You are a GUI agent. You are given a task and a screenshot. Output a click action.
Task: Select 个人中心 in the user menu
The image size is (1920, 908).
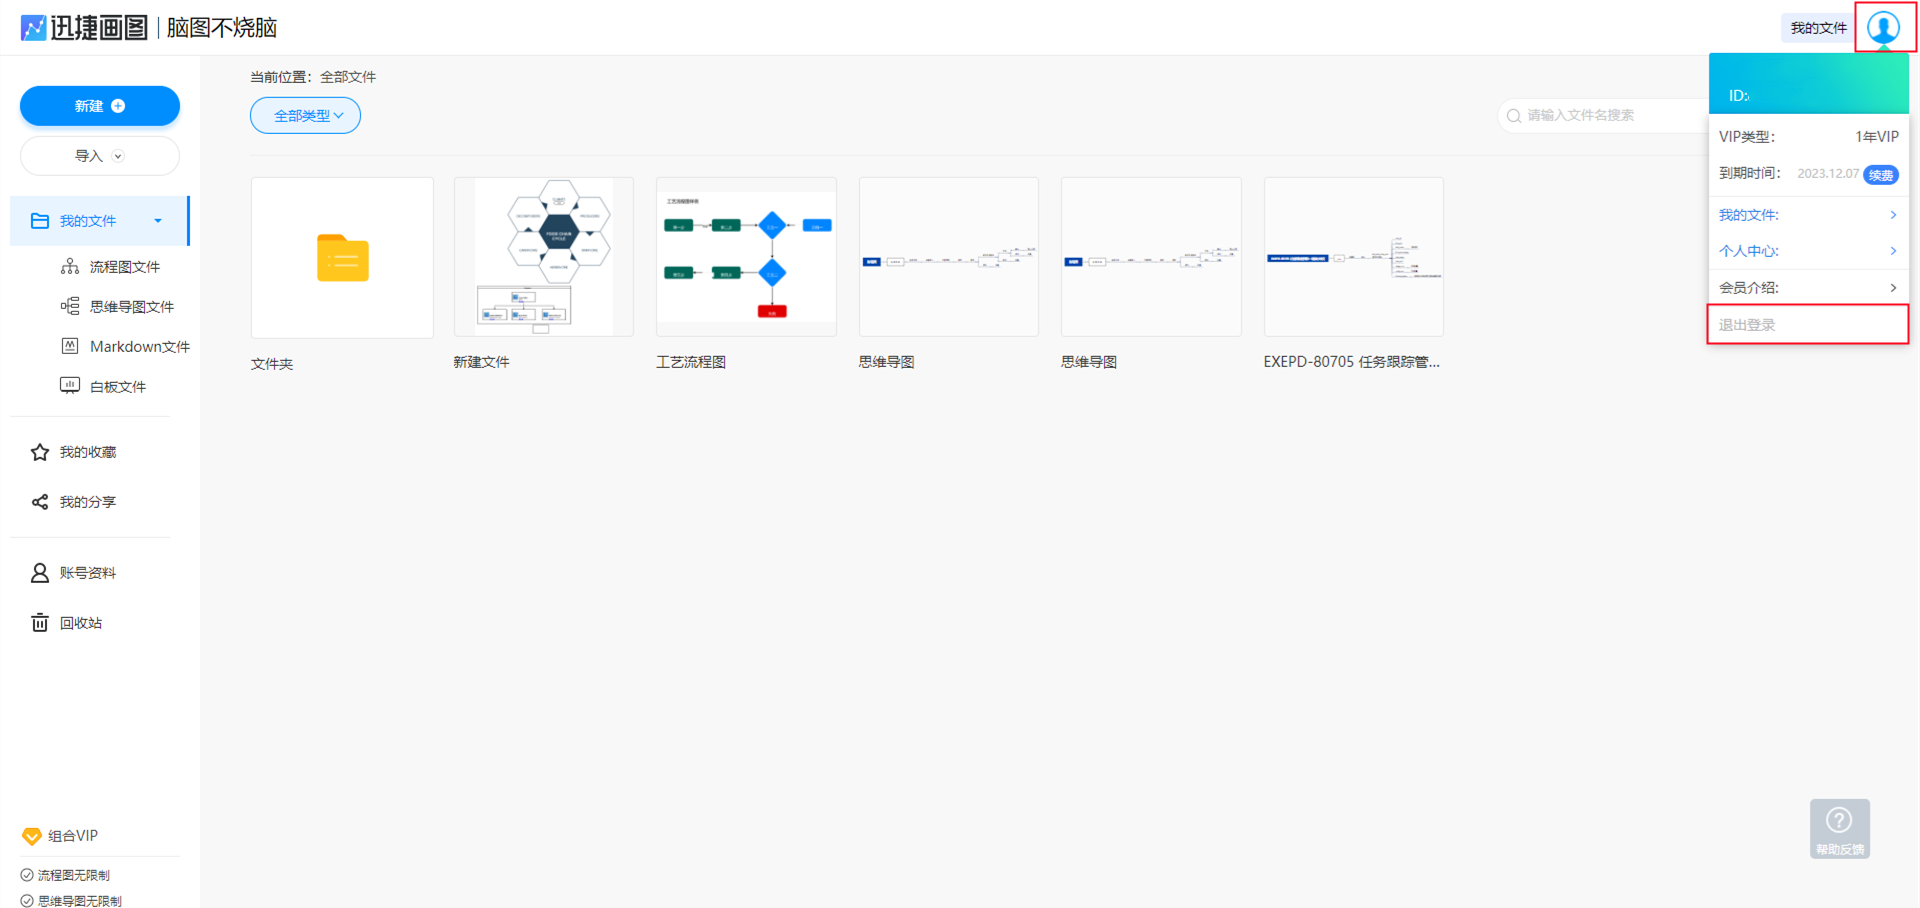tap(1806, 251)
